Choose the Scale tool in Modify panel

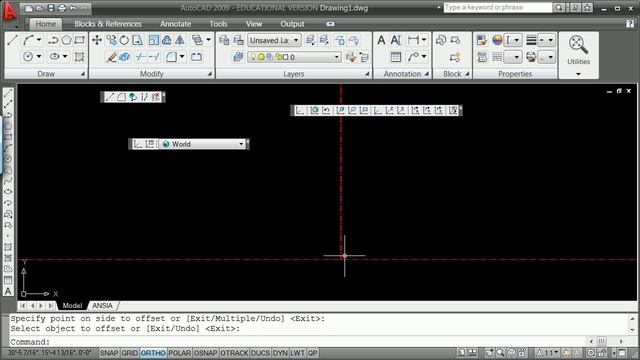(153, 40)
